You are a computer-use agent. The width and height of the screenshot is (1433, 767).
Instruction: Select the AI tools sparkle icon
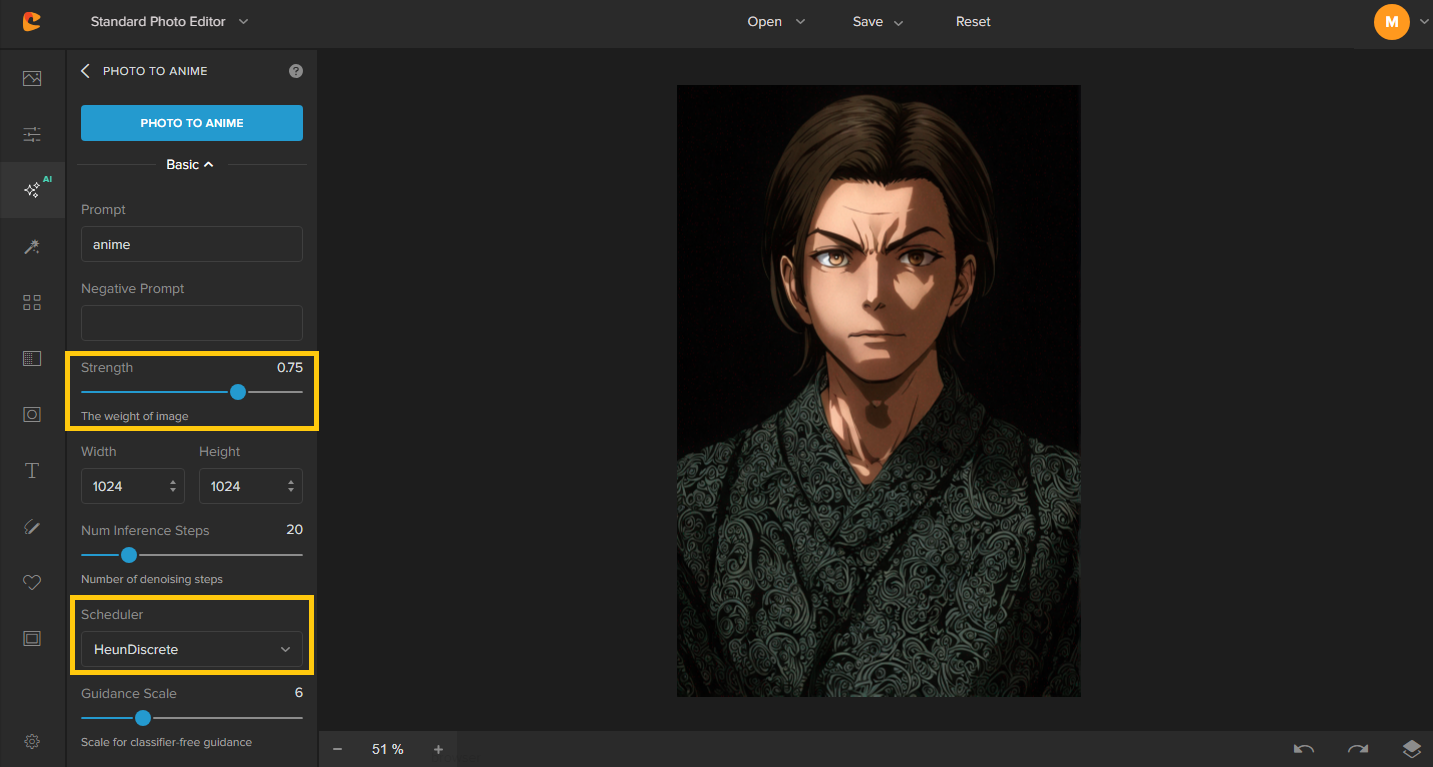click(x=32, y=190)
